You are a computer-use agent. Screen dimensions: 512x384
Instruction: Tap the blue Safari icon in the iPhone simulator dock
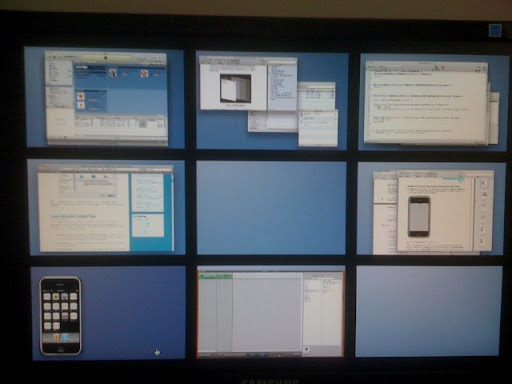pos(65,337)
